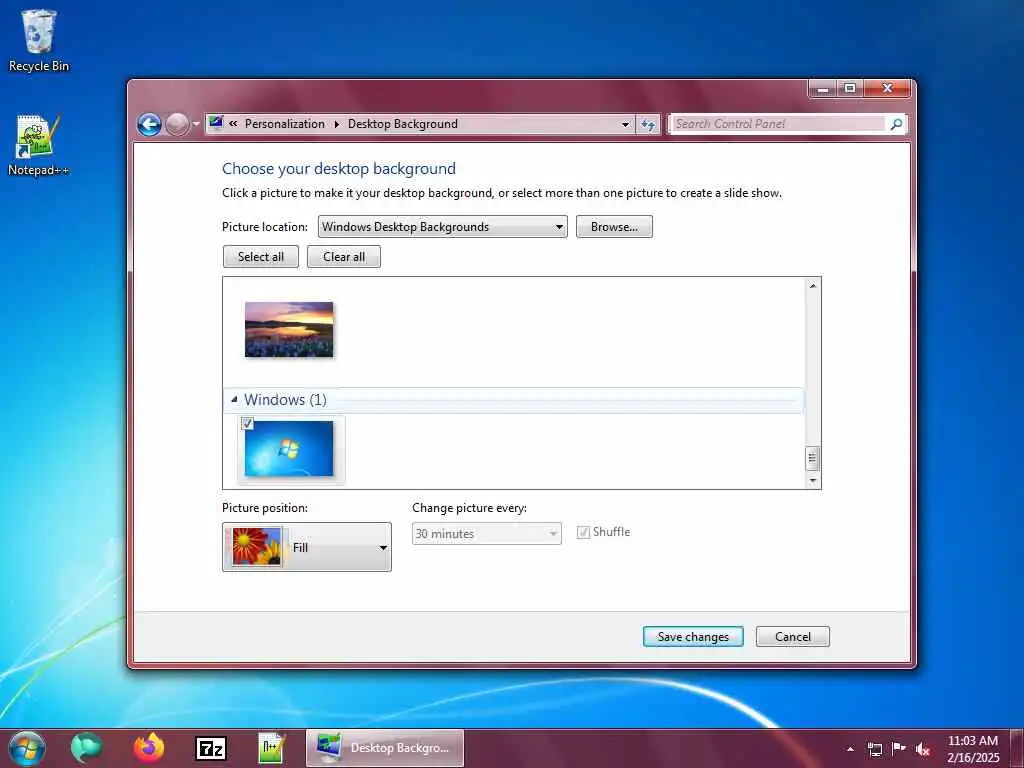This screenshot has height=768, width=1024.
Task: Click the double-chevron breadcrumb overflow
Action: (233, 123)
